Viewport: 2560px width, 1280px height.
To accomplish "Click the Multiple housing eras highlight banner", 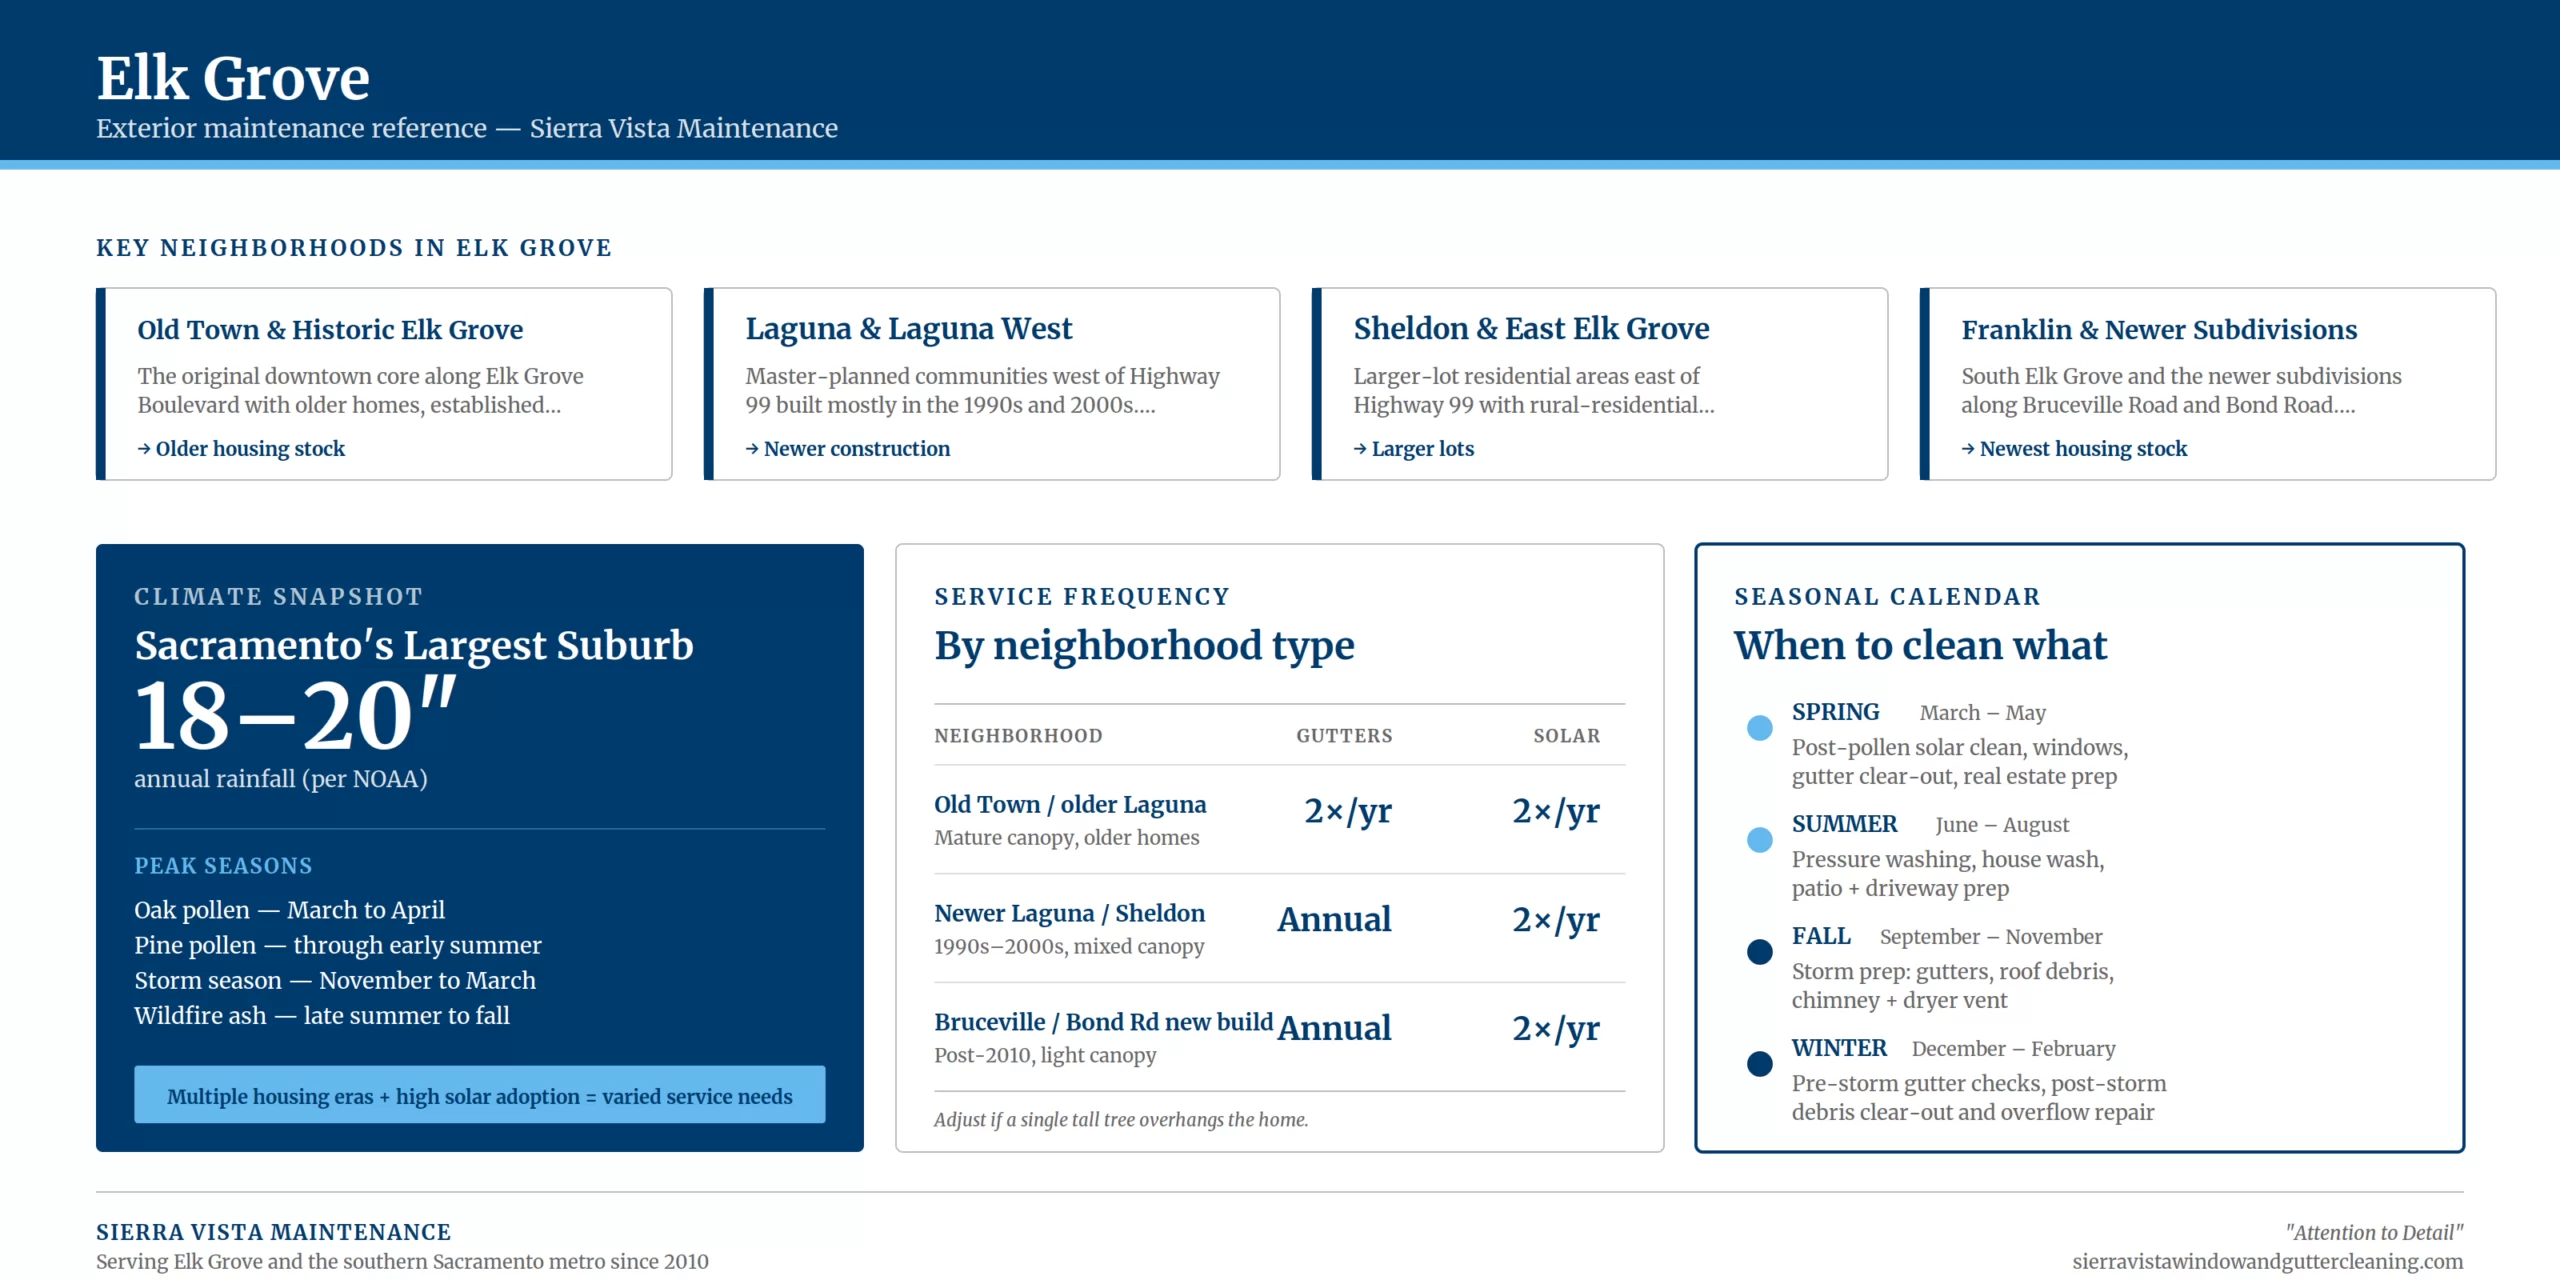I will (480, 1095).
